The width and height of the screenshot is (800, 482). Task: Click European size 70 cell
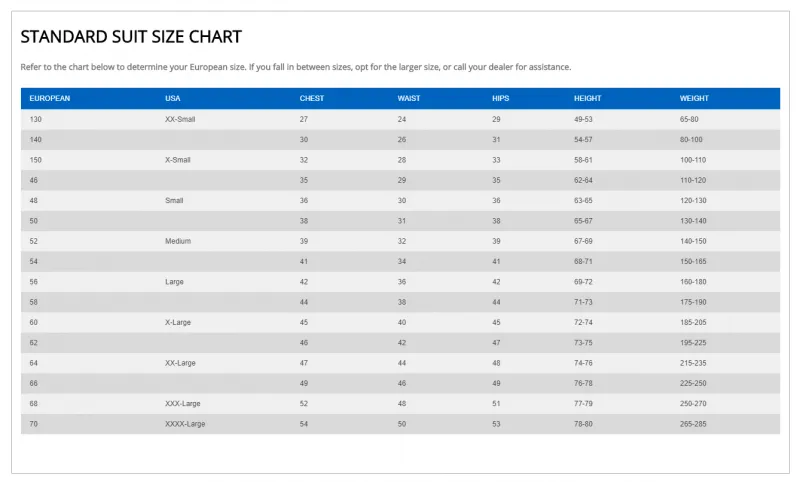pyautogui.click(x=33, y=424)
